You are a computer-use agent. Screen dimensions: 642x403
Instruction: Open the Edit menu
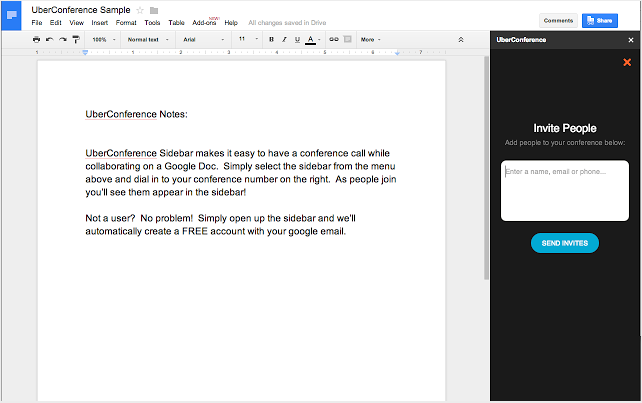pyautogui.click(x=56, y=23)
